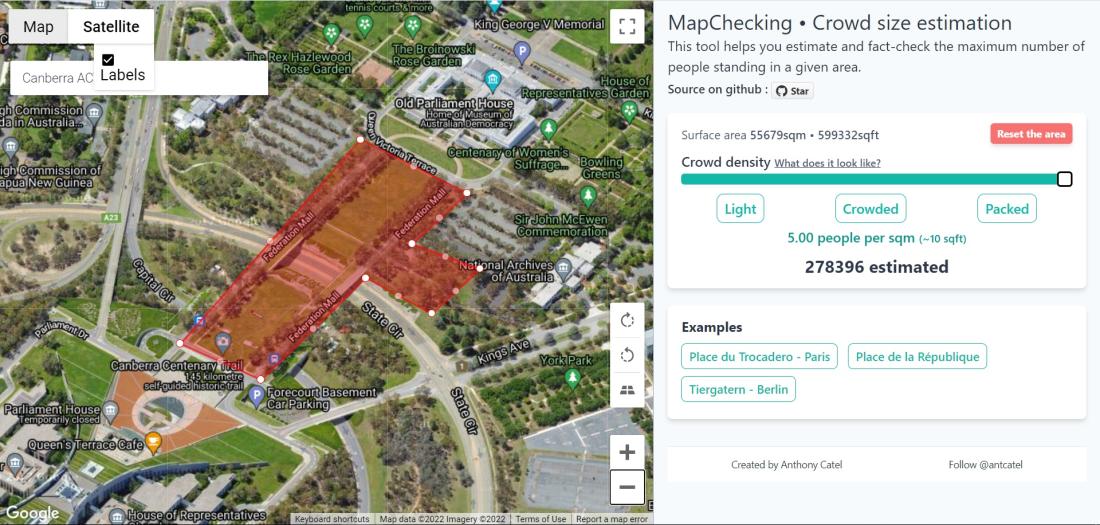The height and width of the screenshot is (525, 1100).
Task: Rotate map clockwise
Action: 627,320
